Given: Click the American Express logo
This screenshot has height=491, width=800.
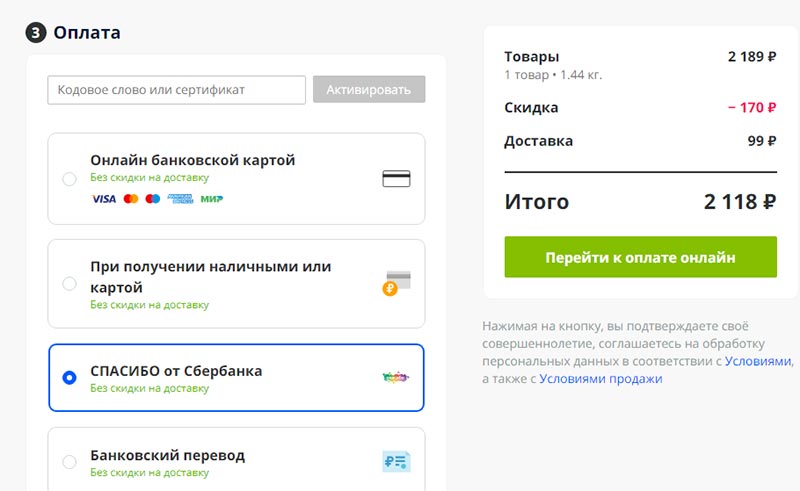Looking at the screenshot, I should tap(180, 199).
